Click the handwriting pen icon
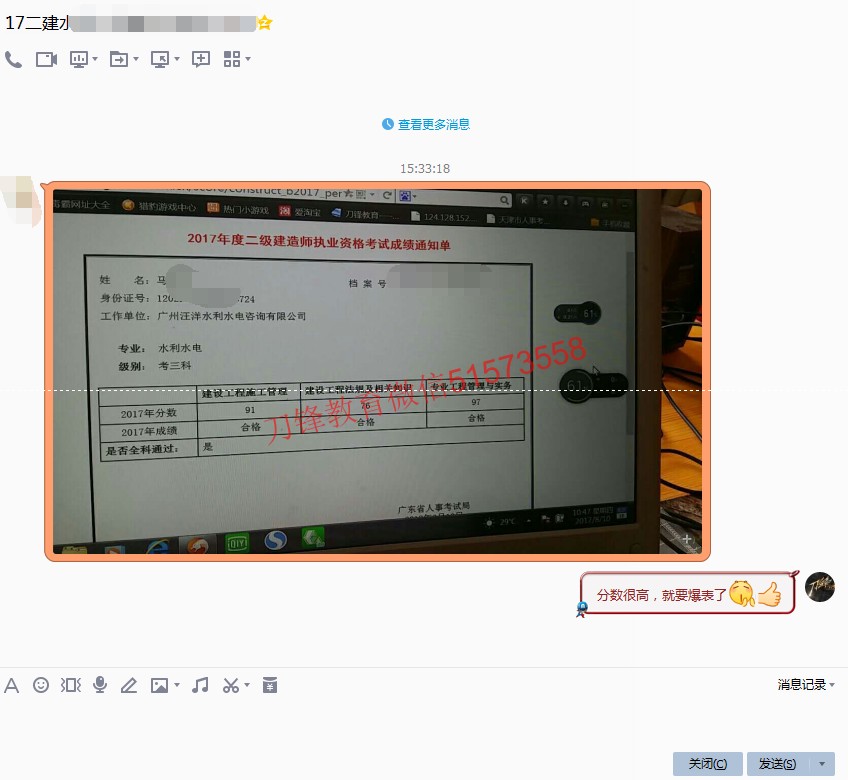 pos(129,685)
